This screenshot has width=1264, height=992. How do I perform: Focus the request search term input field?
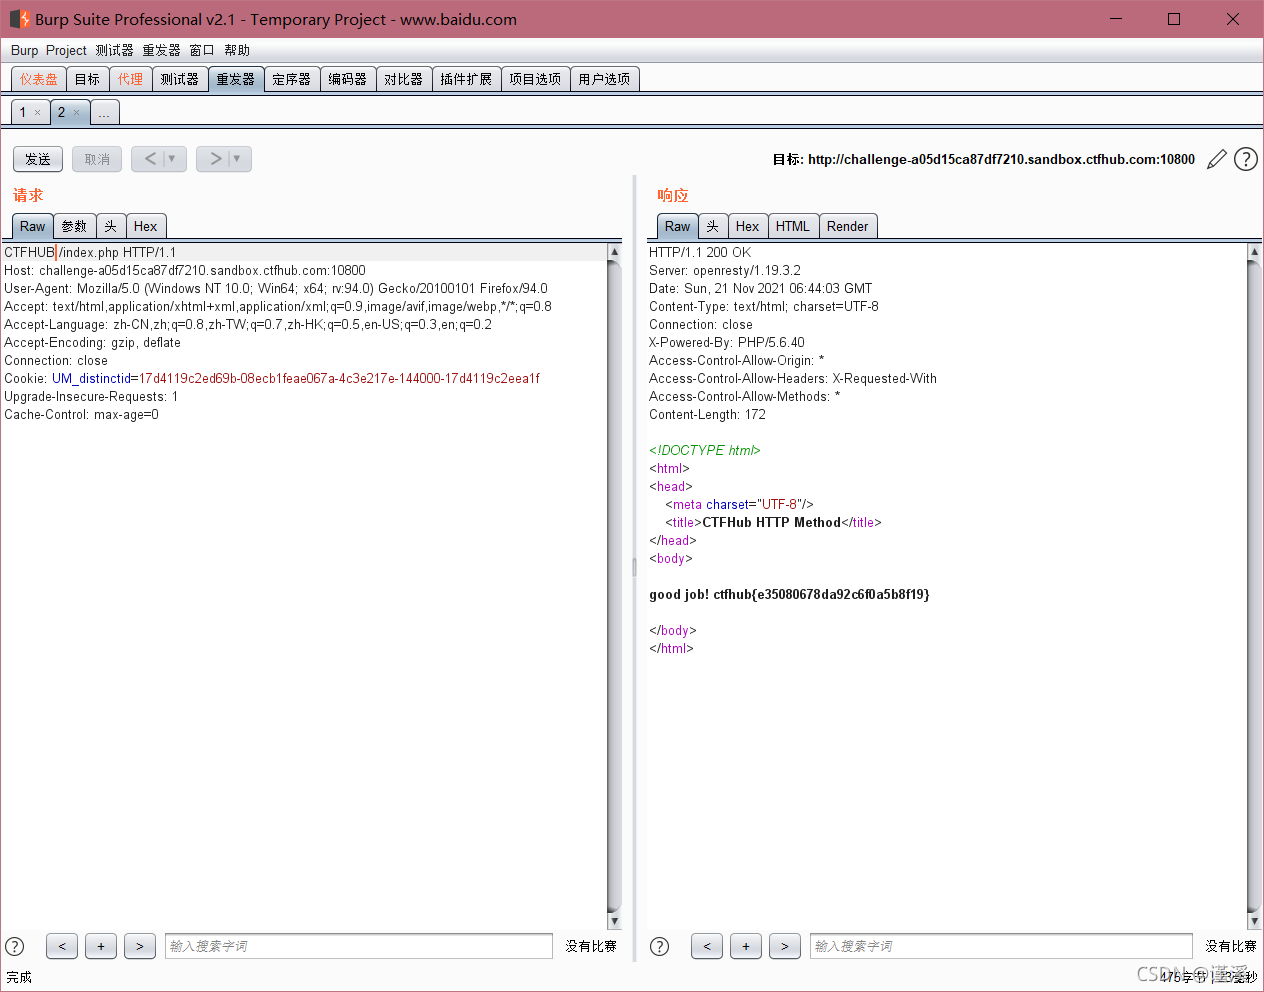359,946
